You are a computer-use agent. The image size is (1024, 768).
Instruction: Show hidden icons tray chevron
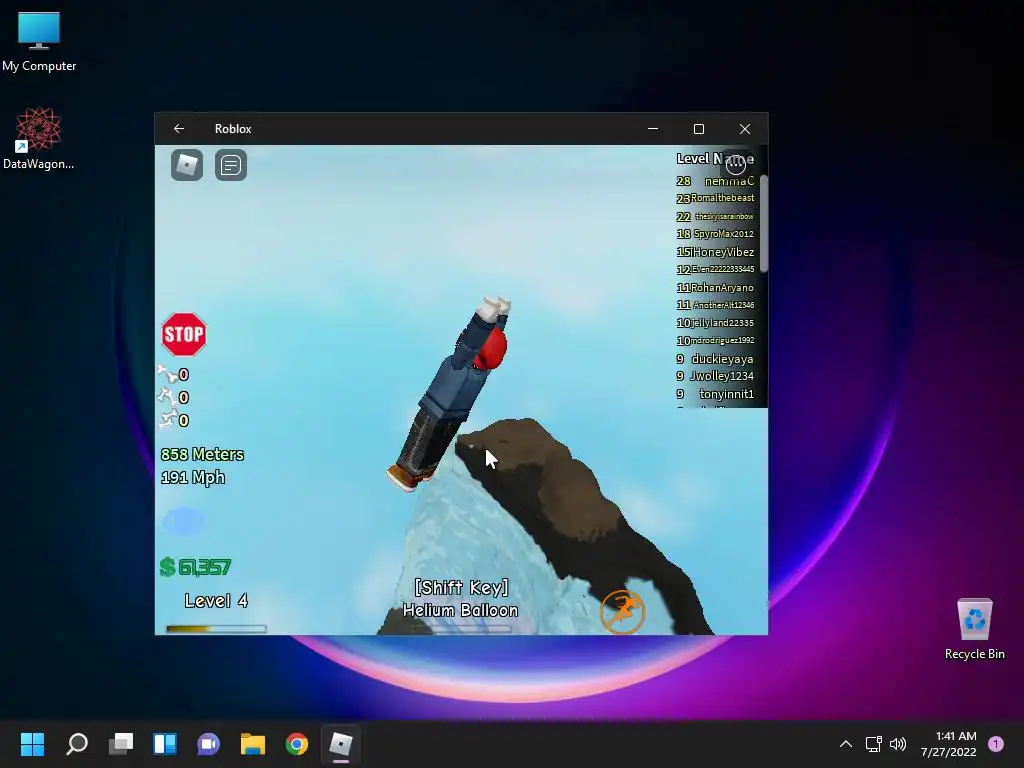[846, 744]
